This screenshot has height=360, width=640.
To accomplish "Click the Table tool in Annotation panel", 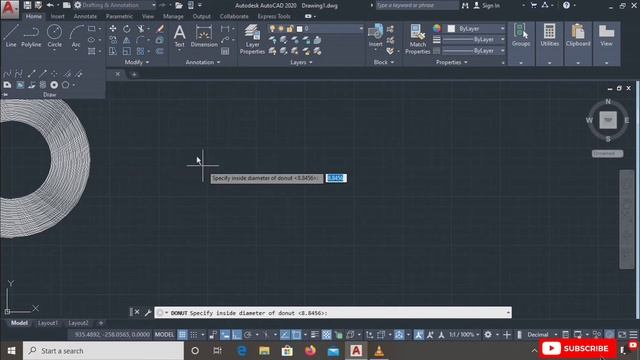I will [225, 51].
